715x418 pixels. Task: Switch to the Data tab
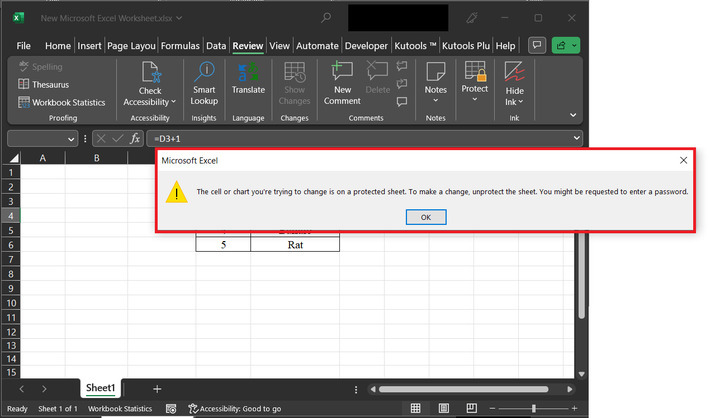216,46
